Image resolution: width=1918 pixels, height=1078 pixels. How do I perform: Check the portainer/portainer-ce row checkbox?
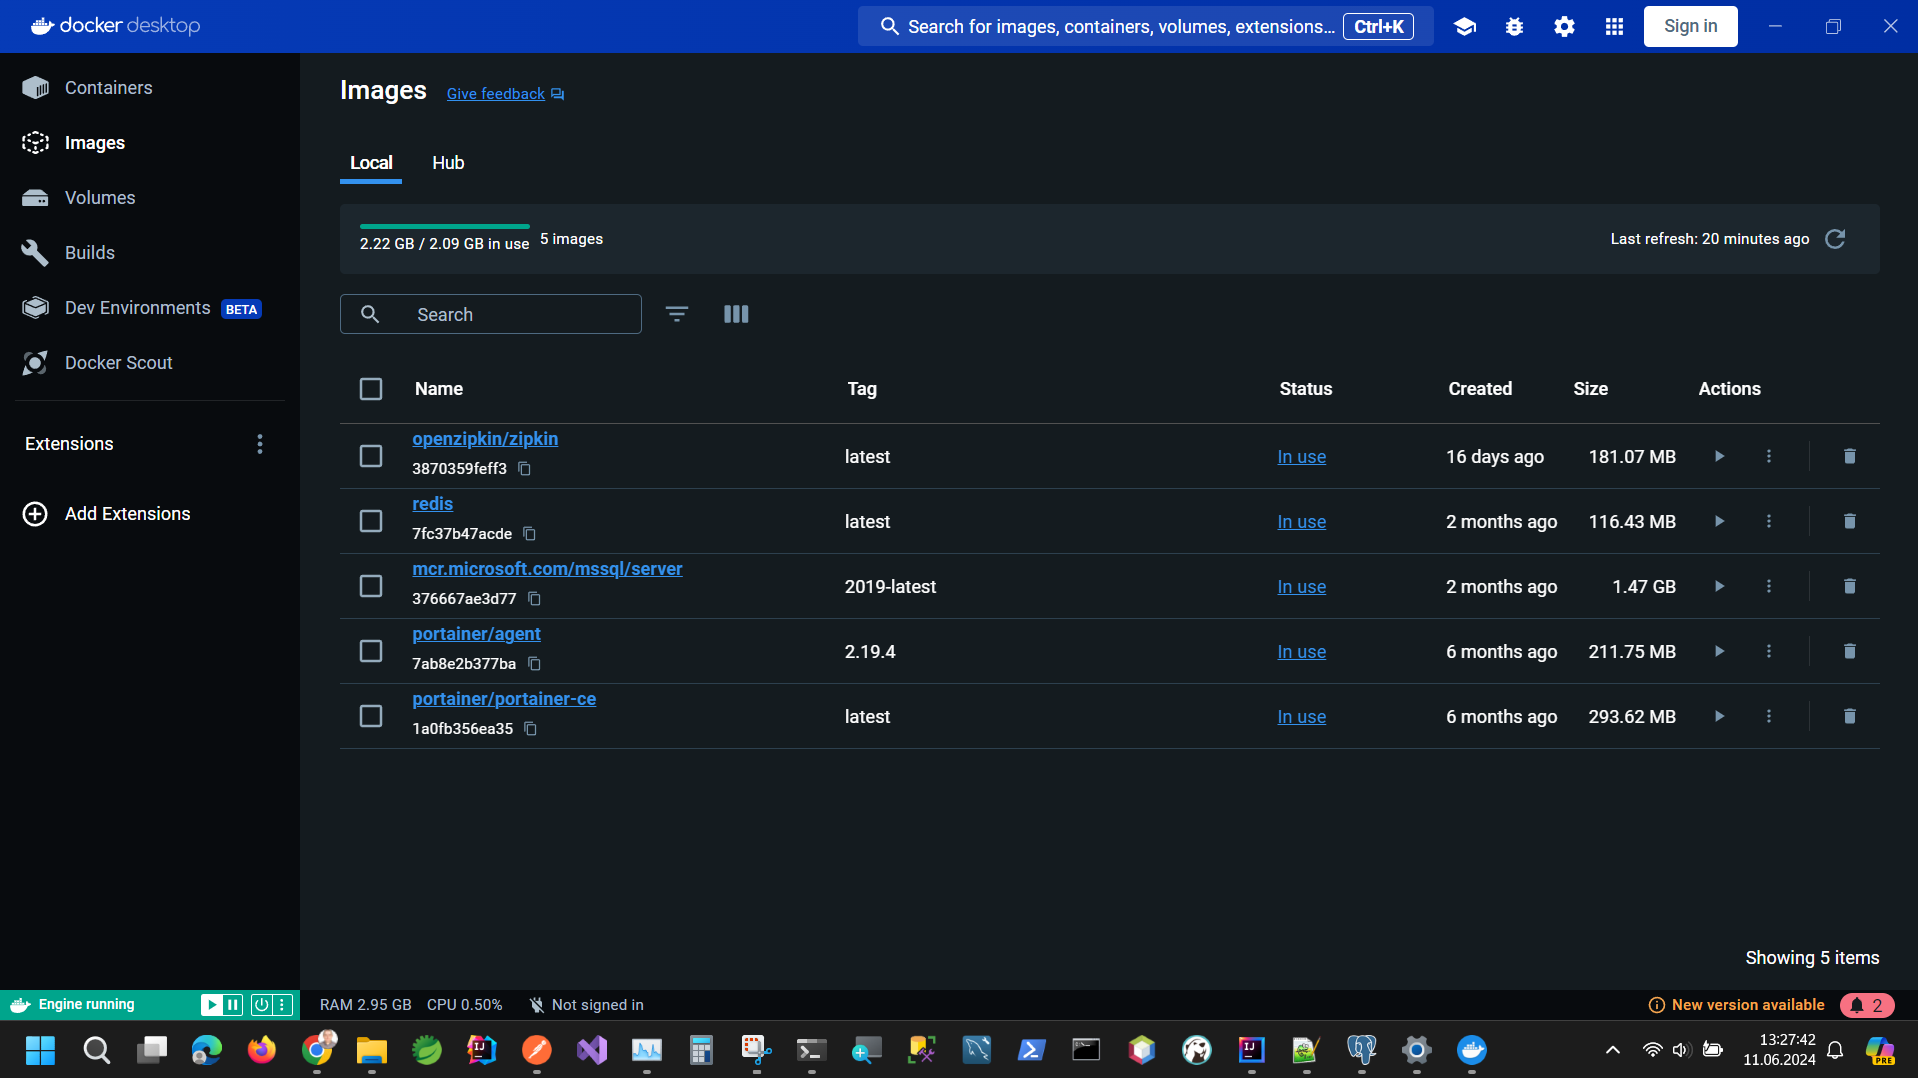371,716
